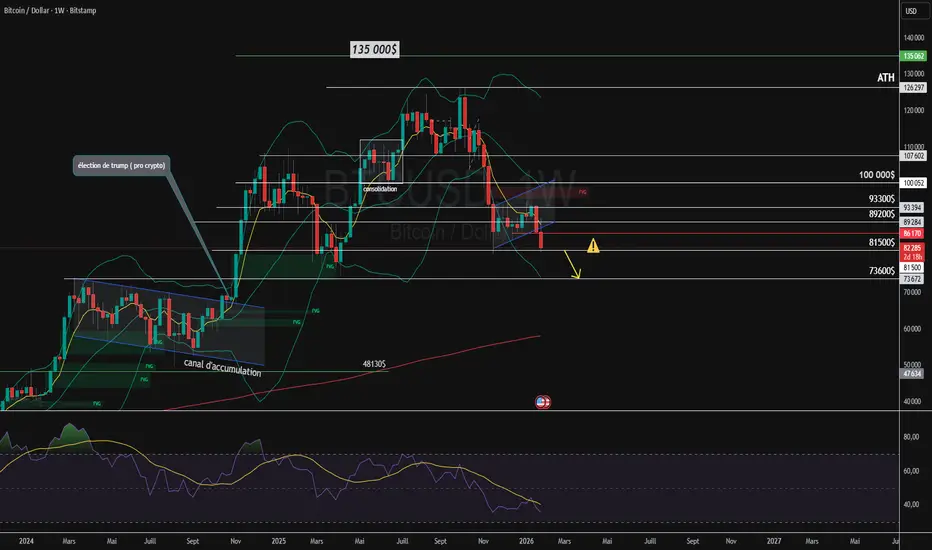Click the Bitcoin / Dollar 1W Bitstamp title
Viewport: 932px width, 550px height.
pyautogui.click(x=50, y=11)
